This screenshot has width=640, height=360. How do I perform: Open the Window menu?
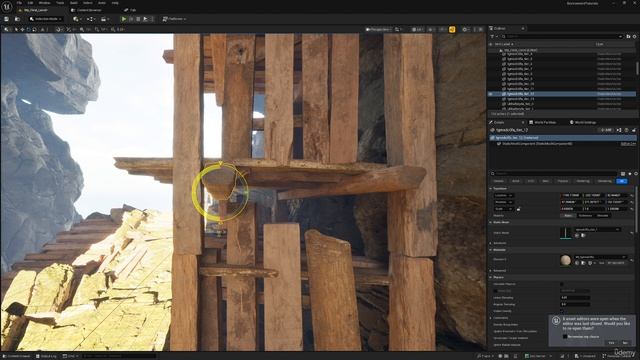click(44, 3)
